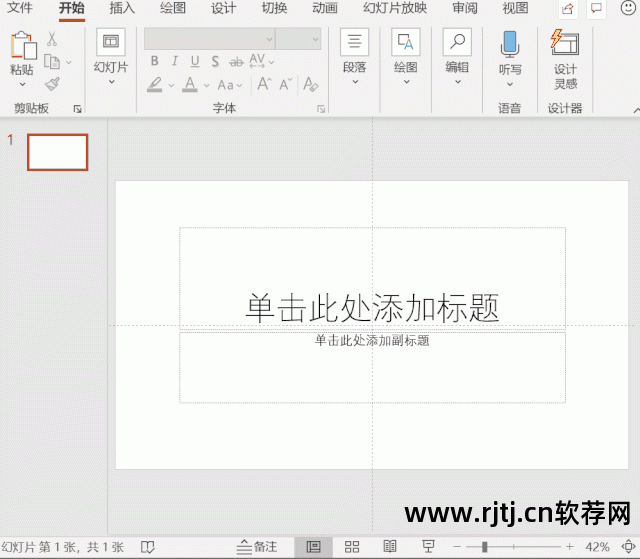Click the Share icon in title area
The width and height of the screenshot is (640, 559).
point(568,9)
